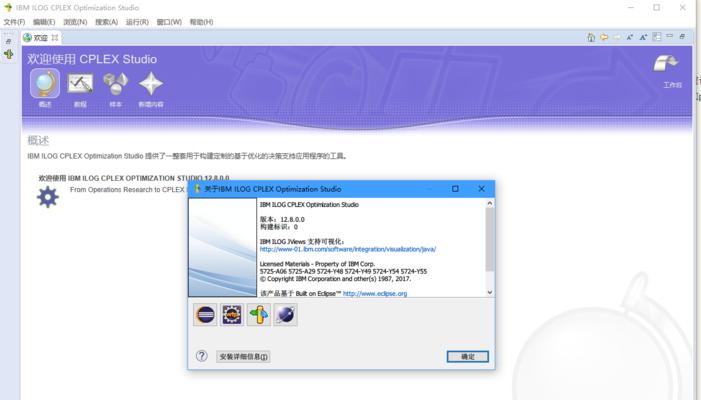Open the Tutorials icon with pencil and chart
Image resolution: width=701 pixels, height=400 pixels.
[80, 84]
